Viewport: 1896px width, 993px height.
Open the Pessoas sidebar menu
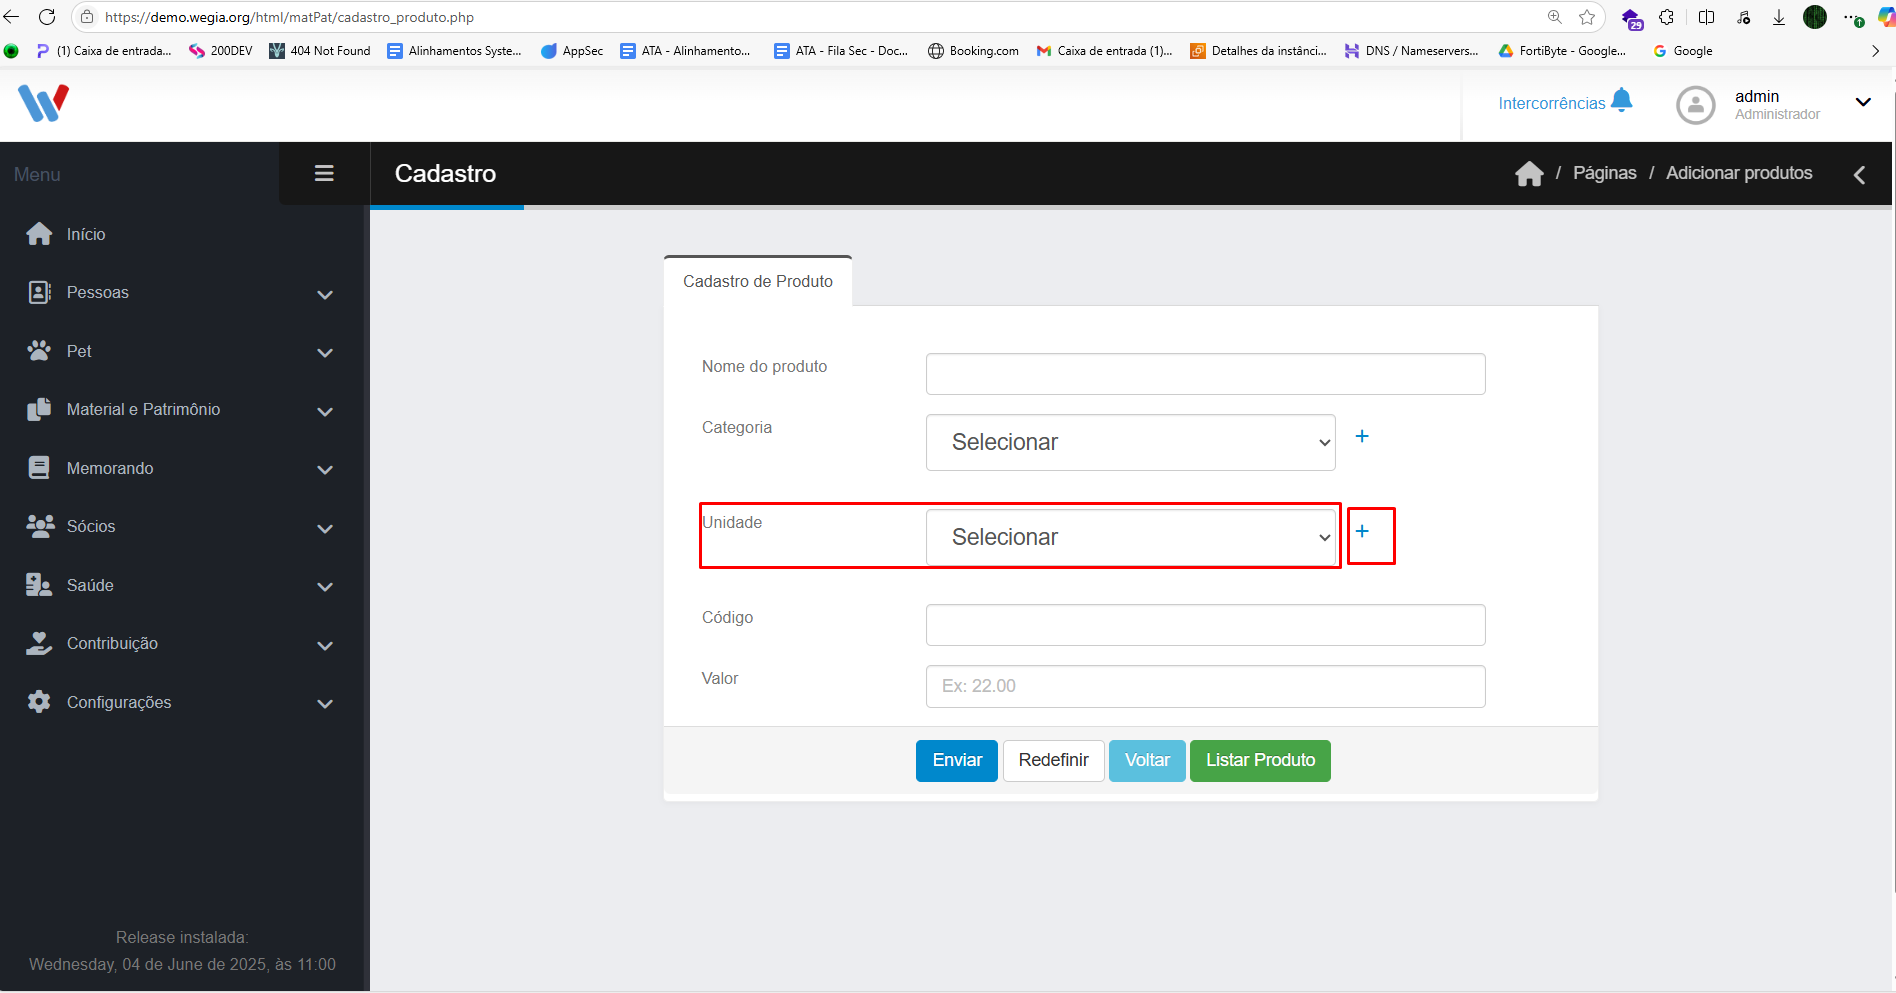185,293
